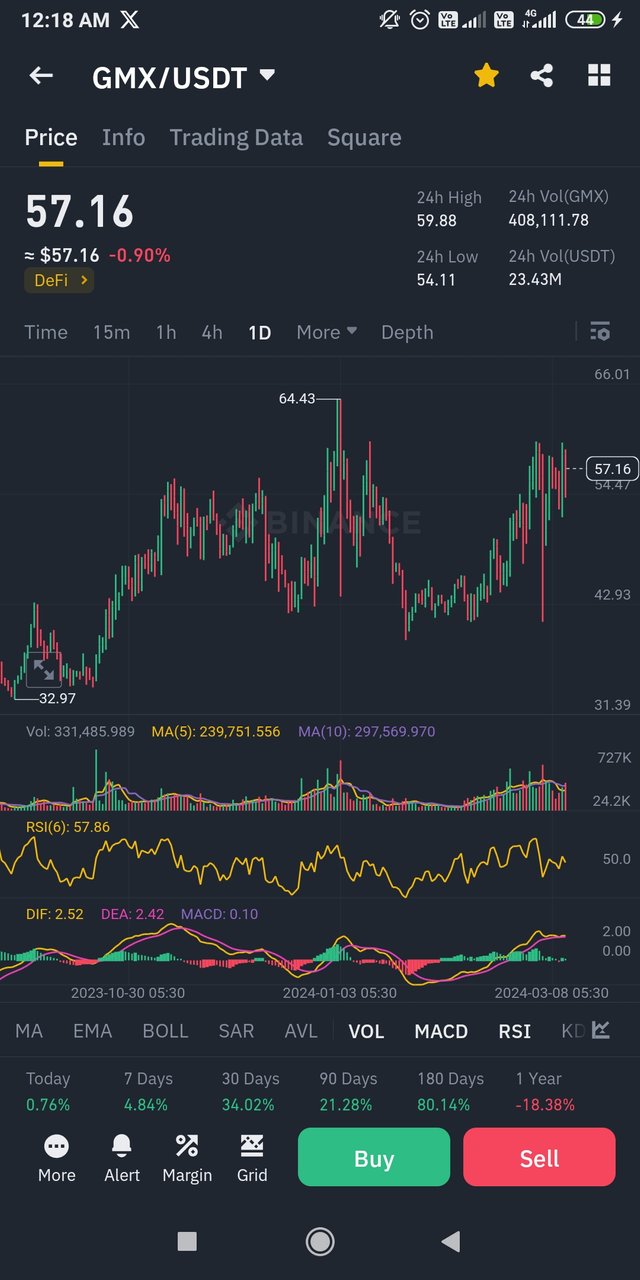Open chart settings icon beside Depth
This screenshot has height=1280, width=640.
tap(600, 331)
